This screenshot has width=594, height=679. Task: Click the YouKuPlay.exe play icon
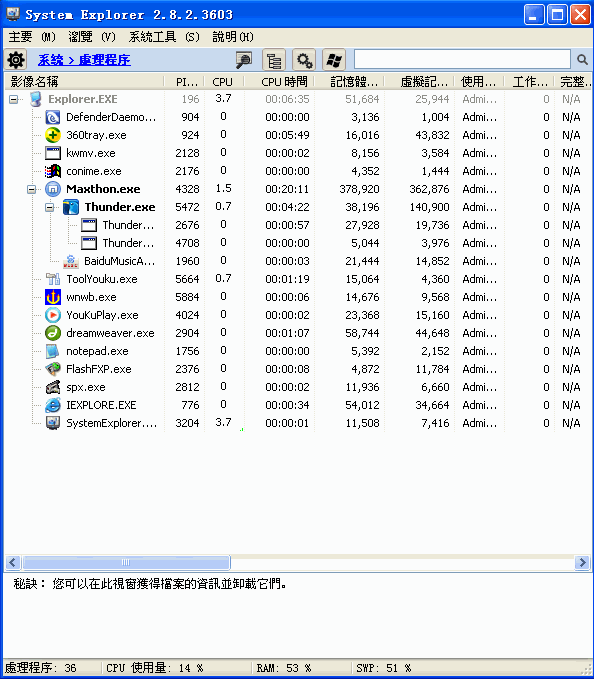(53, 315)
